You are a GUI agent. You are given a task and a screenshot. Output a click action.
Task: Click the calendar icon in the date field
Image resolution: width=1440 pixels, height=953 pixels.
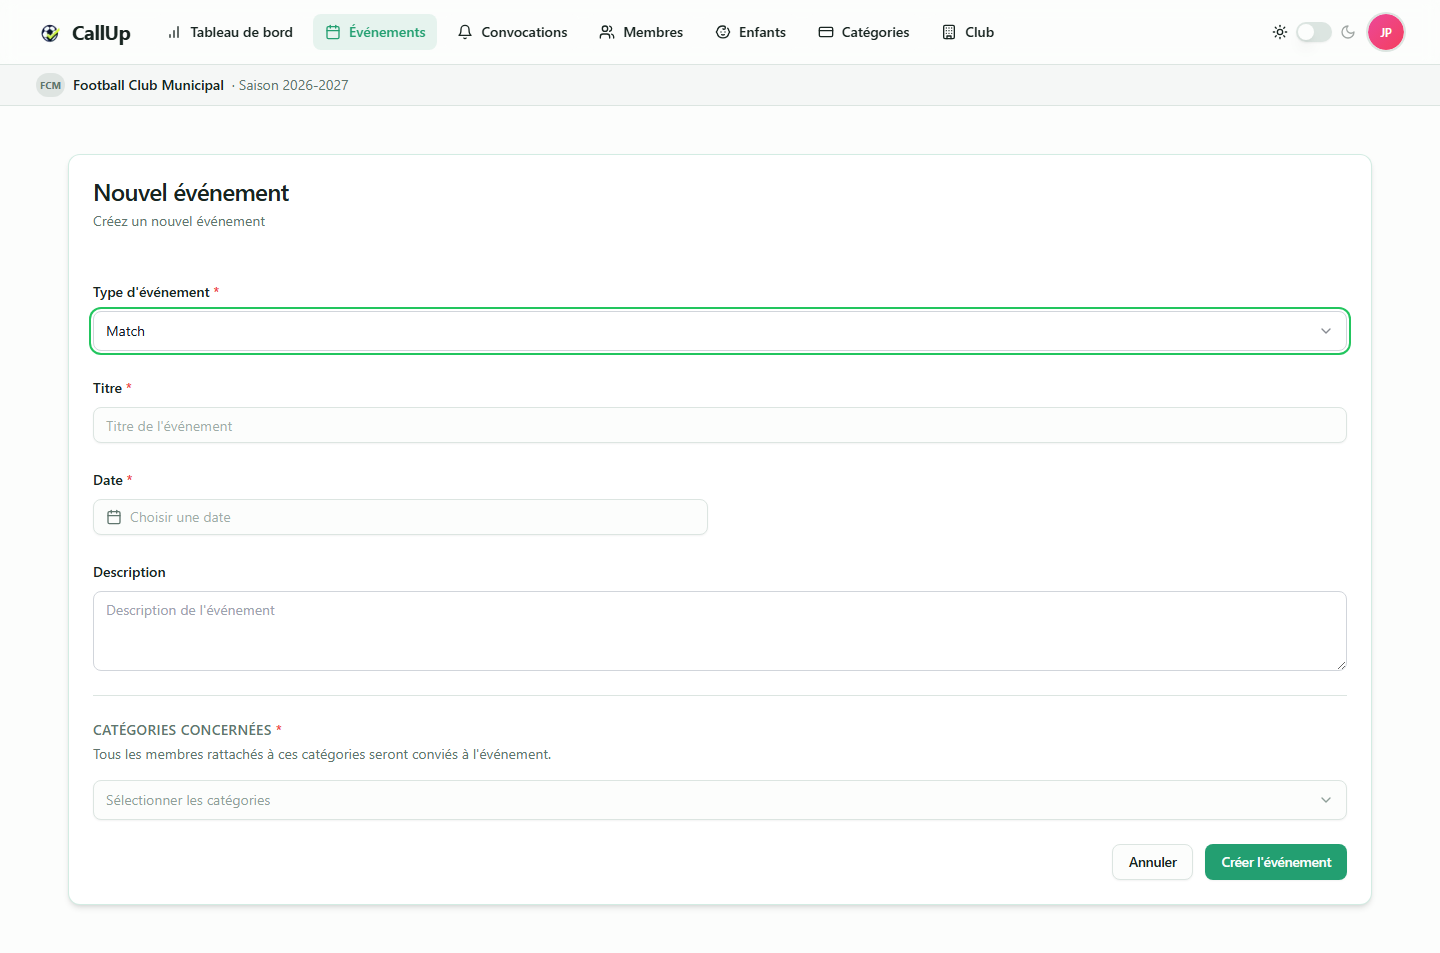114,517
